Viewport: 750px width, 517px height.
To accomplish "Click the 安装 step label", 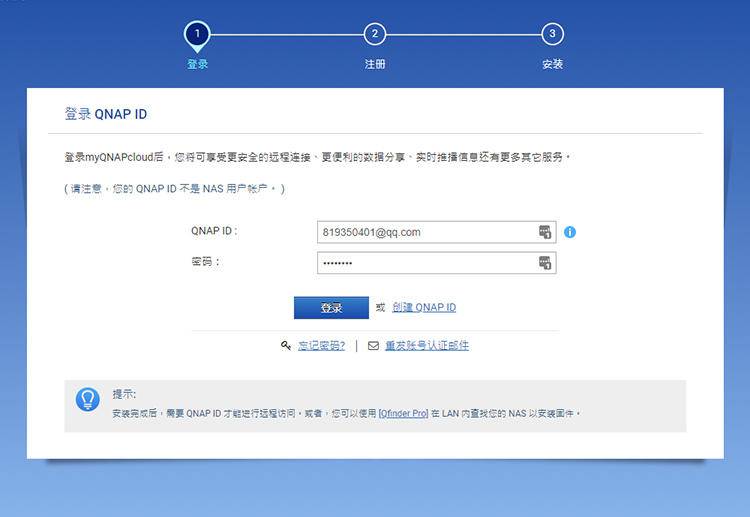I will [552, 64].
